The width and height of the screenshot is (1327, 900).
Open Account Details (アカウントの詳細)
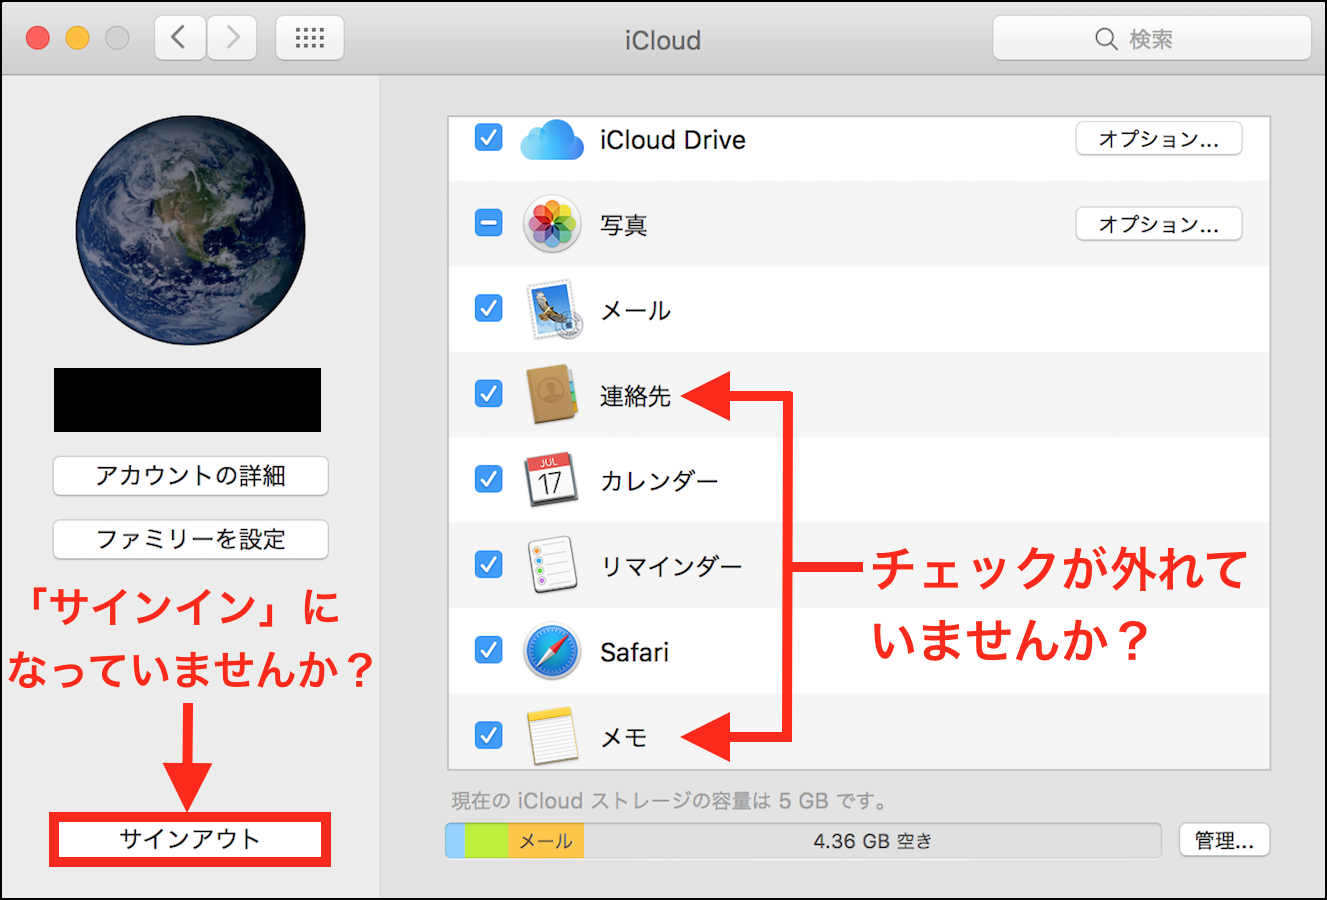click(190, 476)
